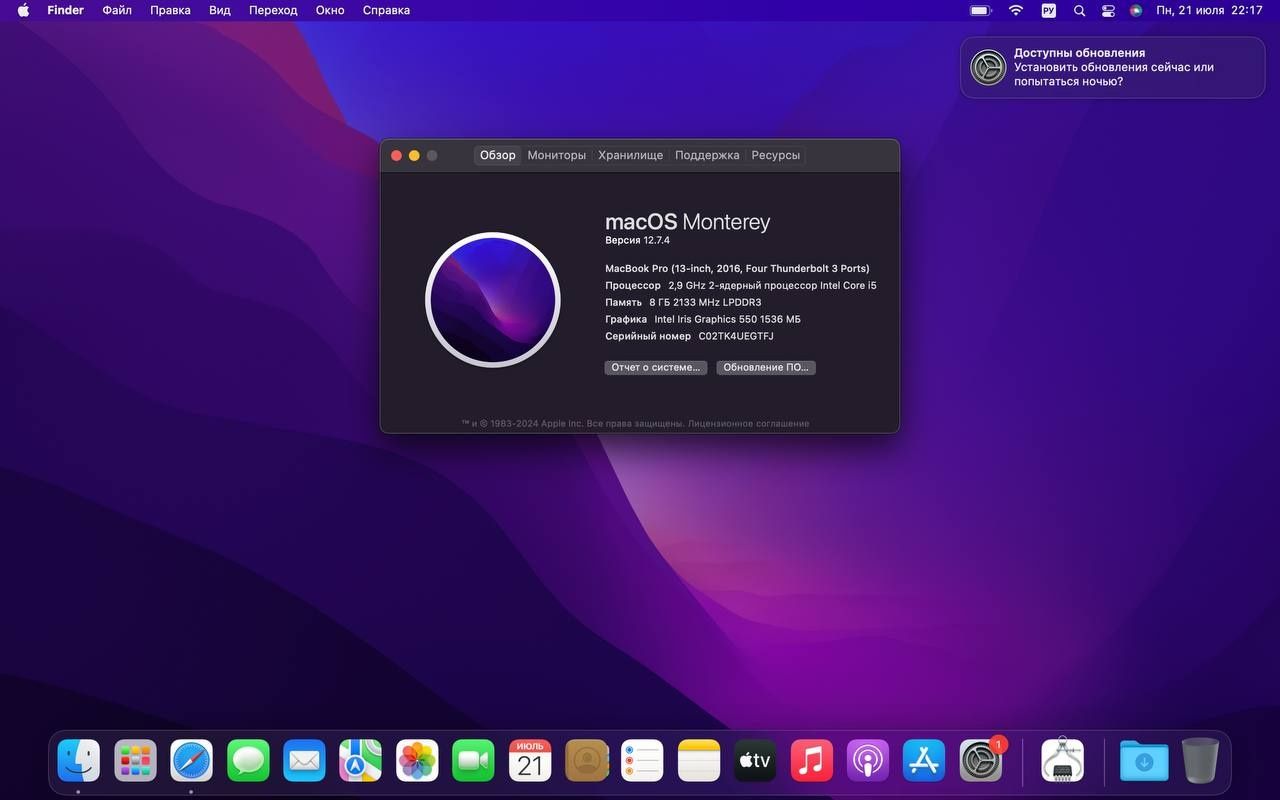1280x800 pixels.
Task: Click the MacBook Pro model line
Action: pyautogui.click(x=737, y=268)
